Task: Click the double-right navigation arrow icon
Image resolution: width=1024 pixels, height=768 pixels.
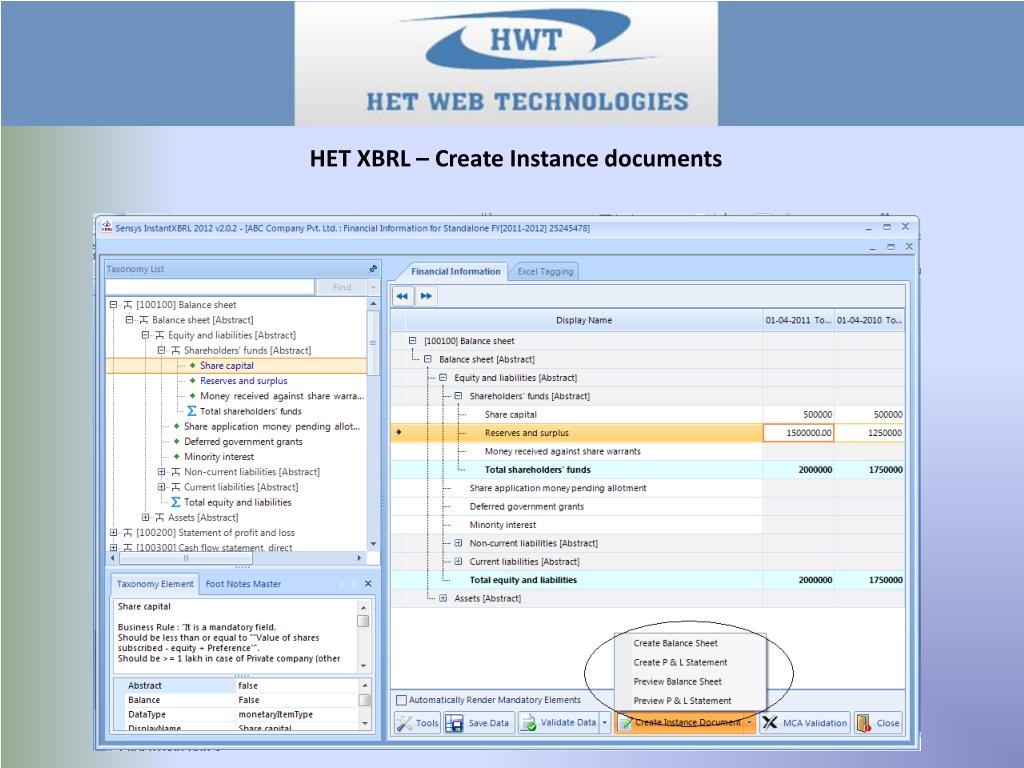Action: [x=426, y=296]
